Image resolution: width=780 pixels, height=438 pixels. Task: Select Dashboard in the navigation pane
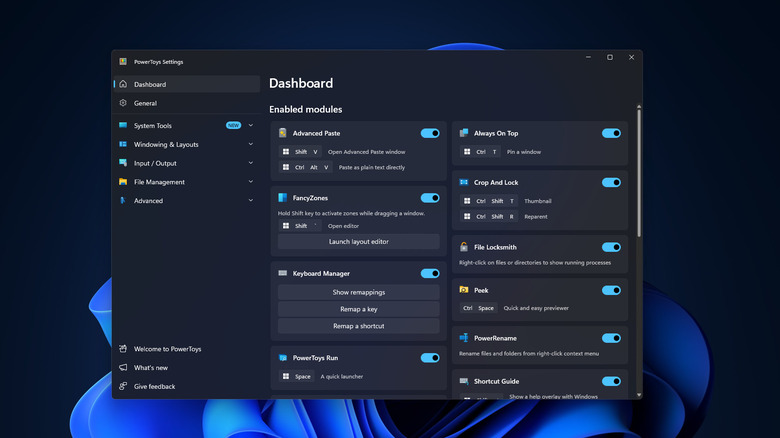point(150,85)
